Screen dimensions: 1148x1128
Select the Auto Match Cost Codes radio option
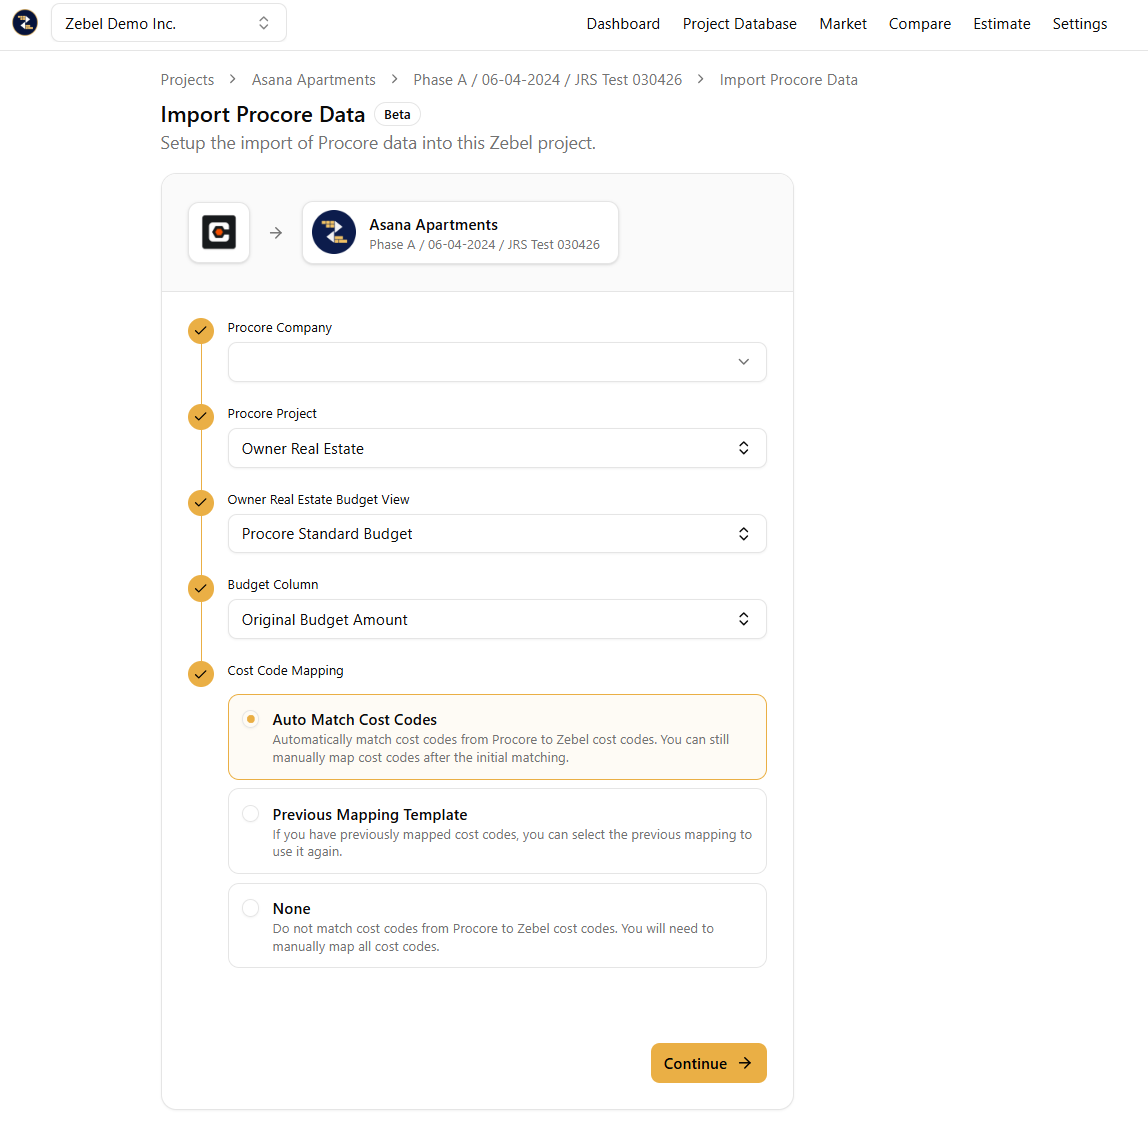(x=251, y=719)
